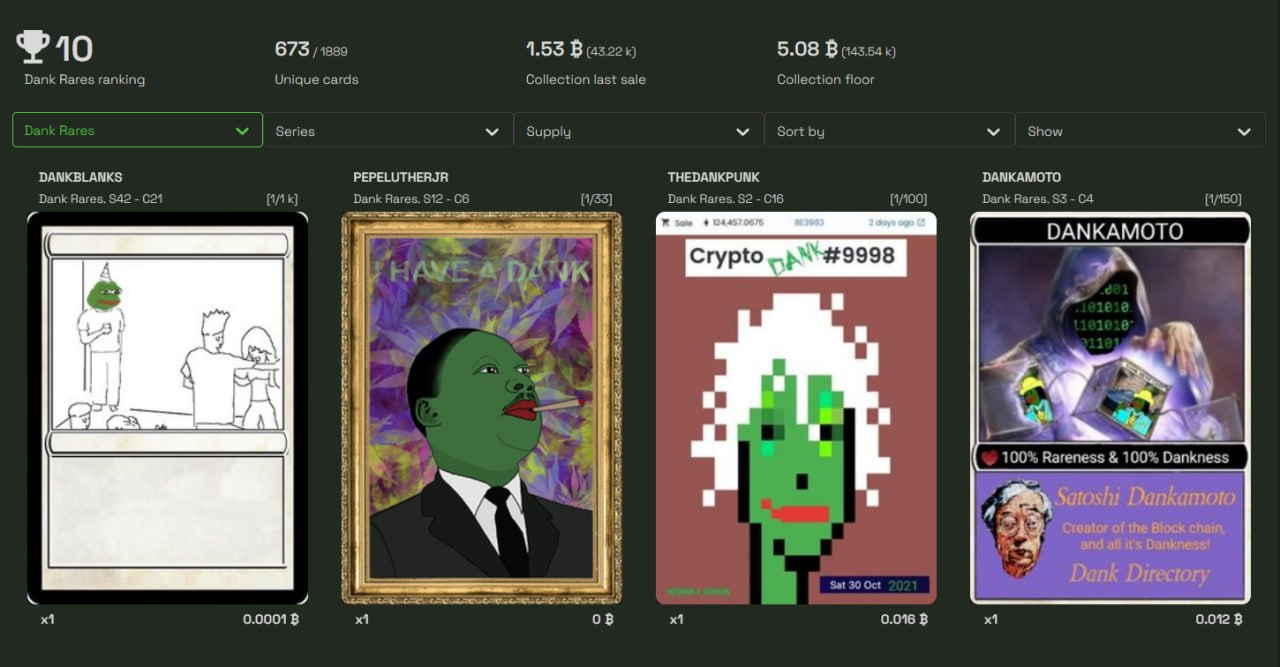Click the Show dropdown chevron arrow
Viewport: 1280px width, 667px height.
[1244, 132]
